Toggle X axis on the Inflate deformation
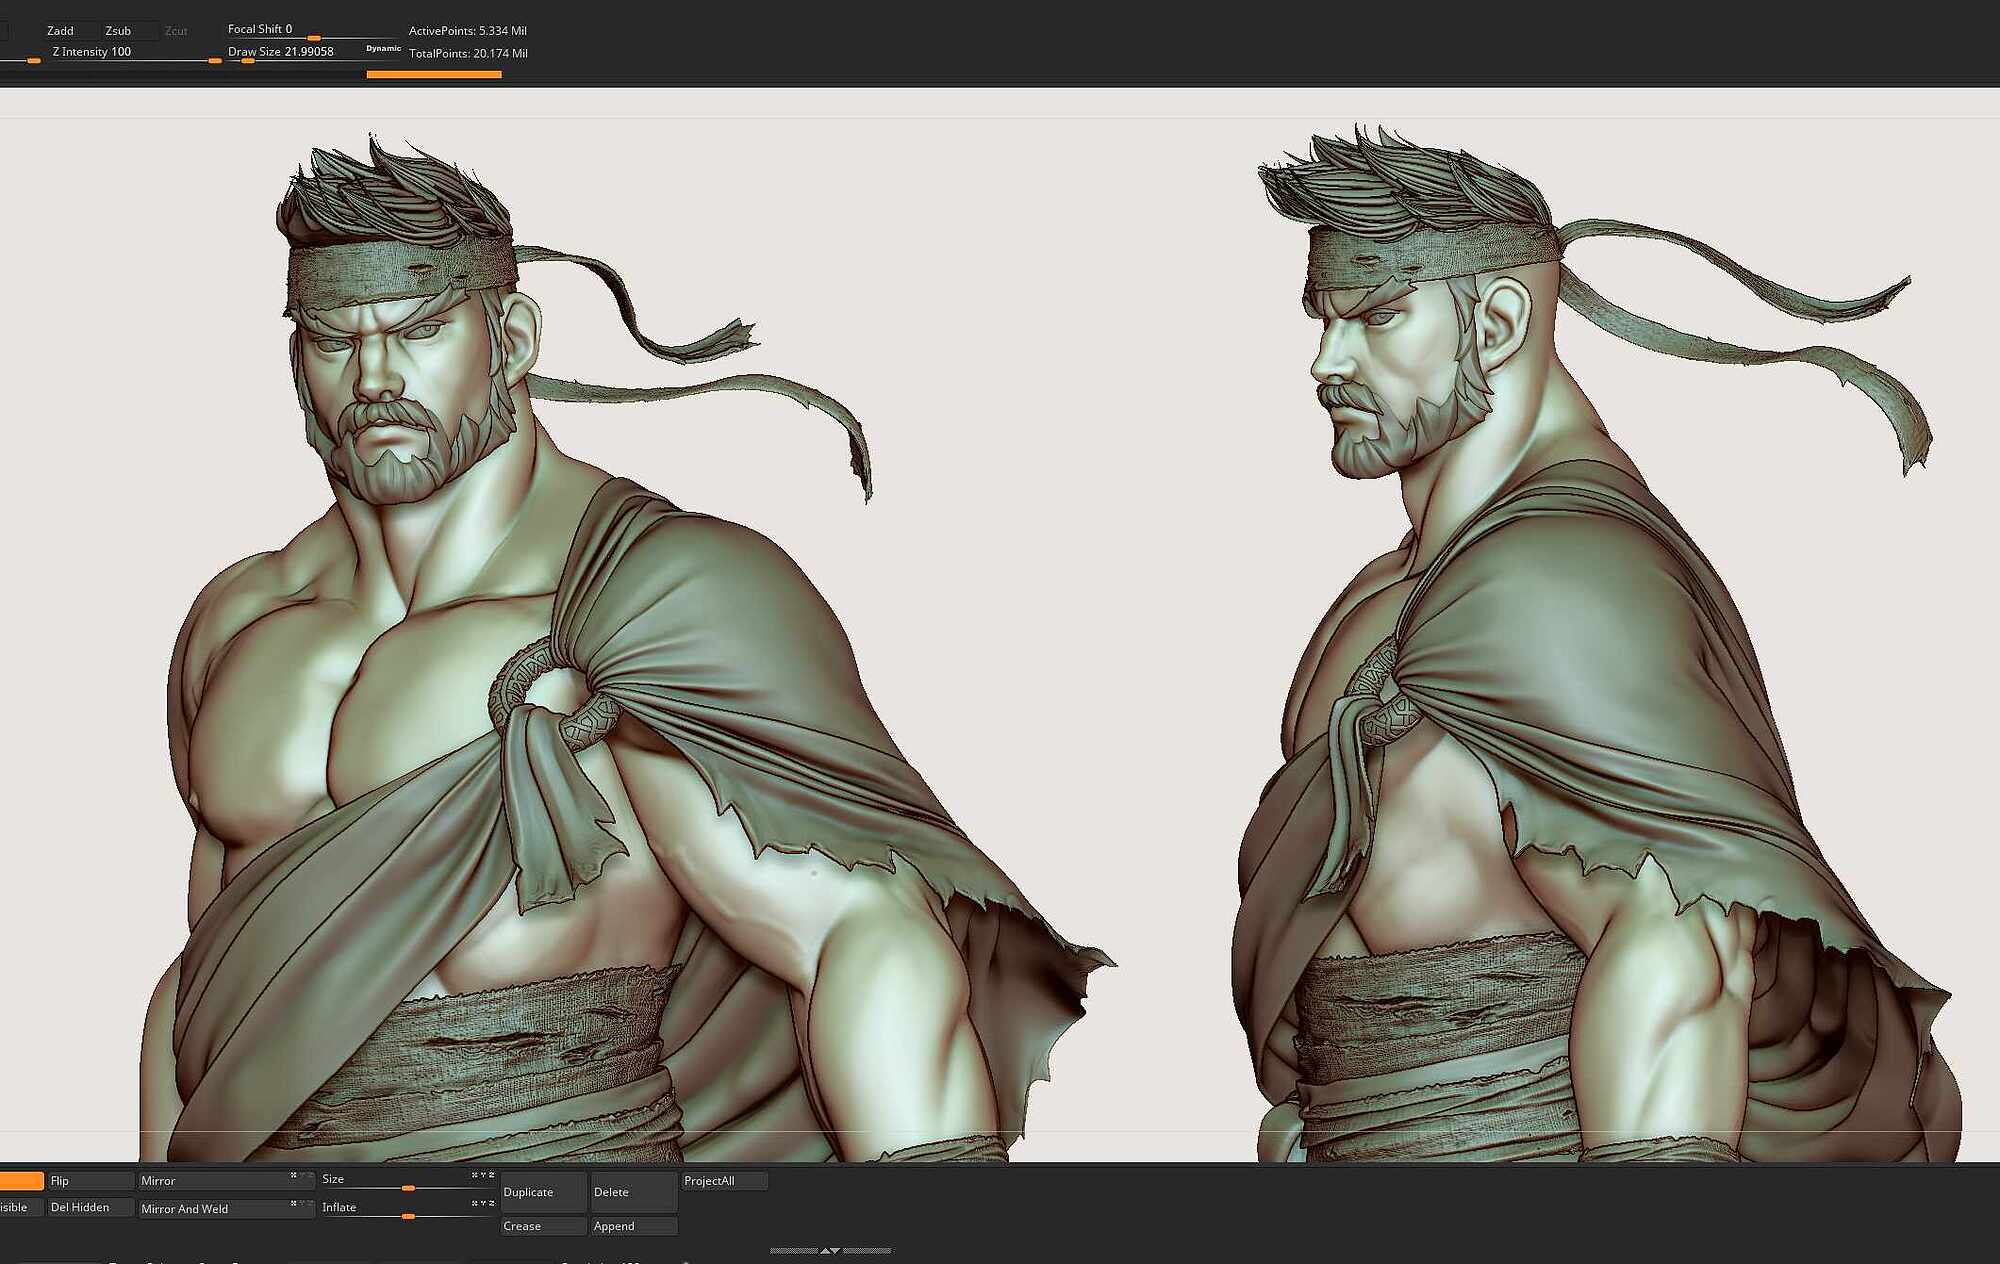 point(474,1204)
